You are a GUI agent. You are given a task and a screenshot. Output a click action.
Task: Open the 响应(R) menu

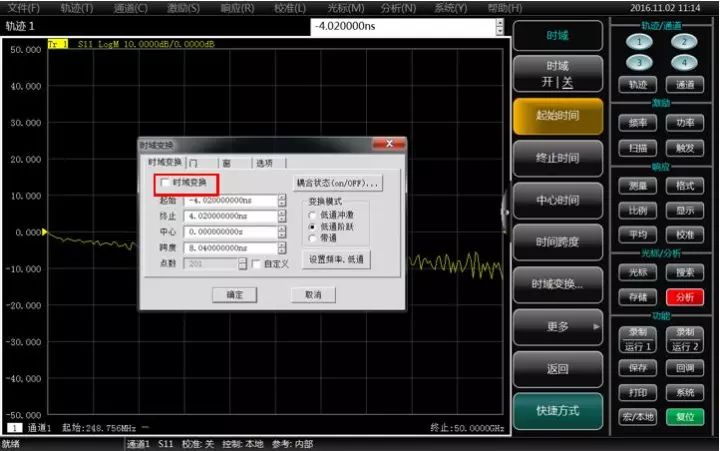pos(237,8)
